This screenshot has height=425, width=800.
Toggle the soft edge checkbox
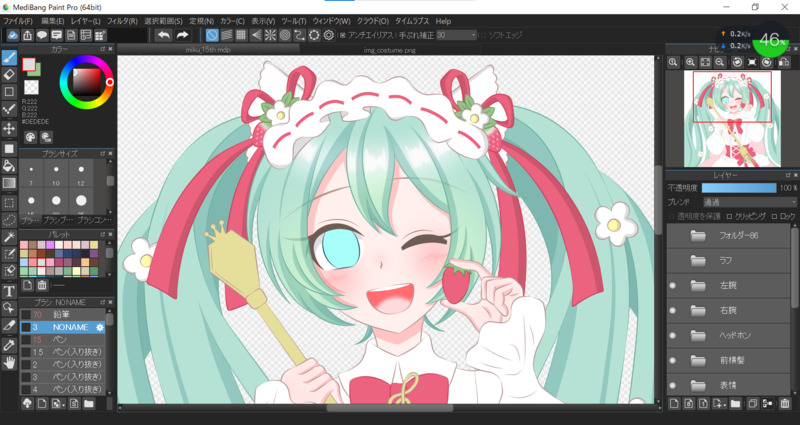tap(483, 35)
